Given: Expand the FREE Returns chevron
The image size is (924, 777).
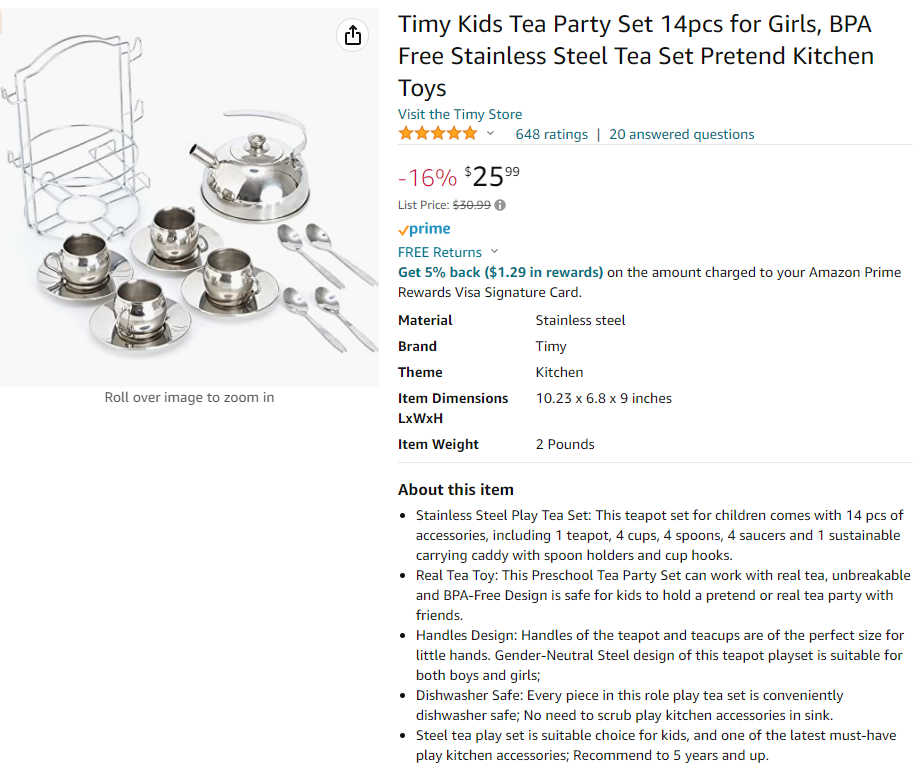Looking at the screenshot, I should pos(494,252).
